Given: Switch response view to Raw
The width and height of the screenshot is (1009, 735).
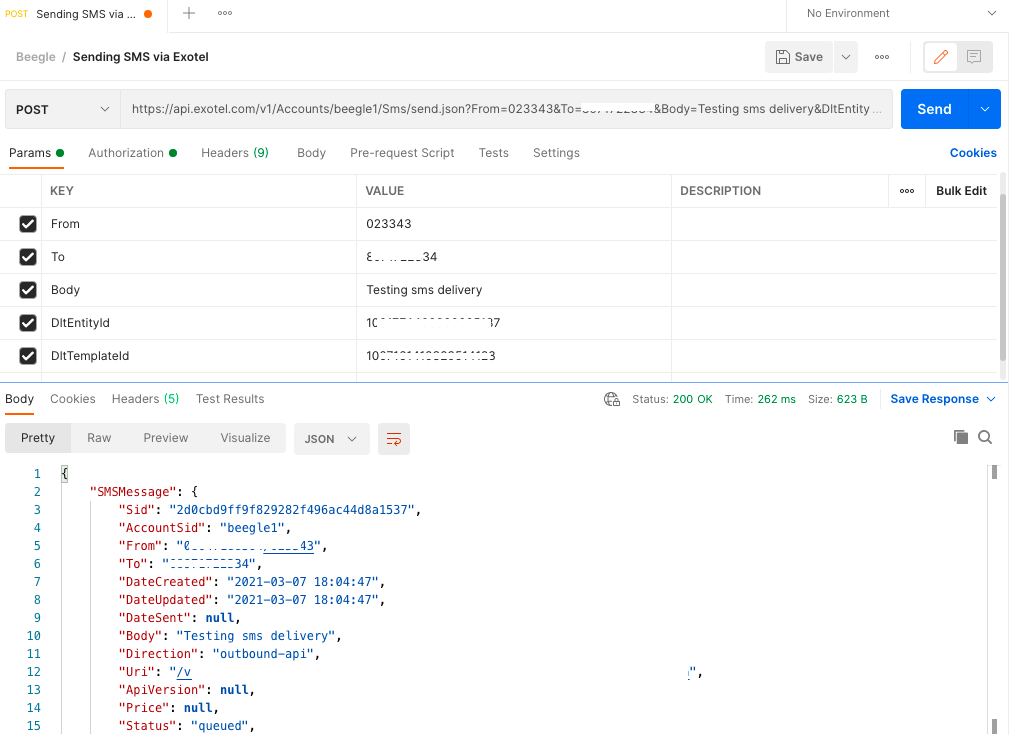Looking at the screenshot, I should point(99,438).
